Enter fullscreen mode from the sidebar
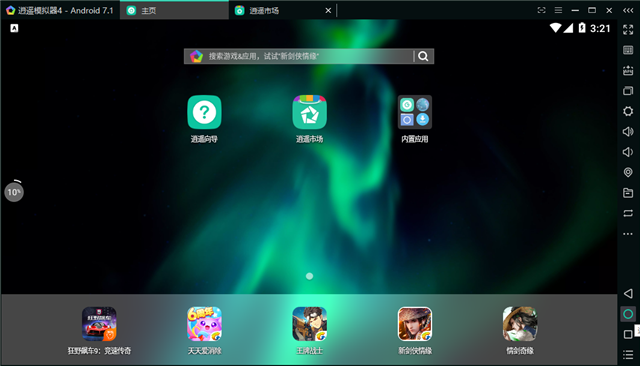Screen dimensions: 640x366 pyautogui.click(x=628, y=29)
